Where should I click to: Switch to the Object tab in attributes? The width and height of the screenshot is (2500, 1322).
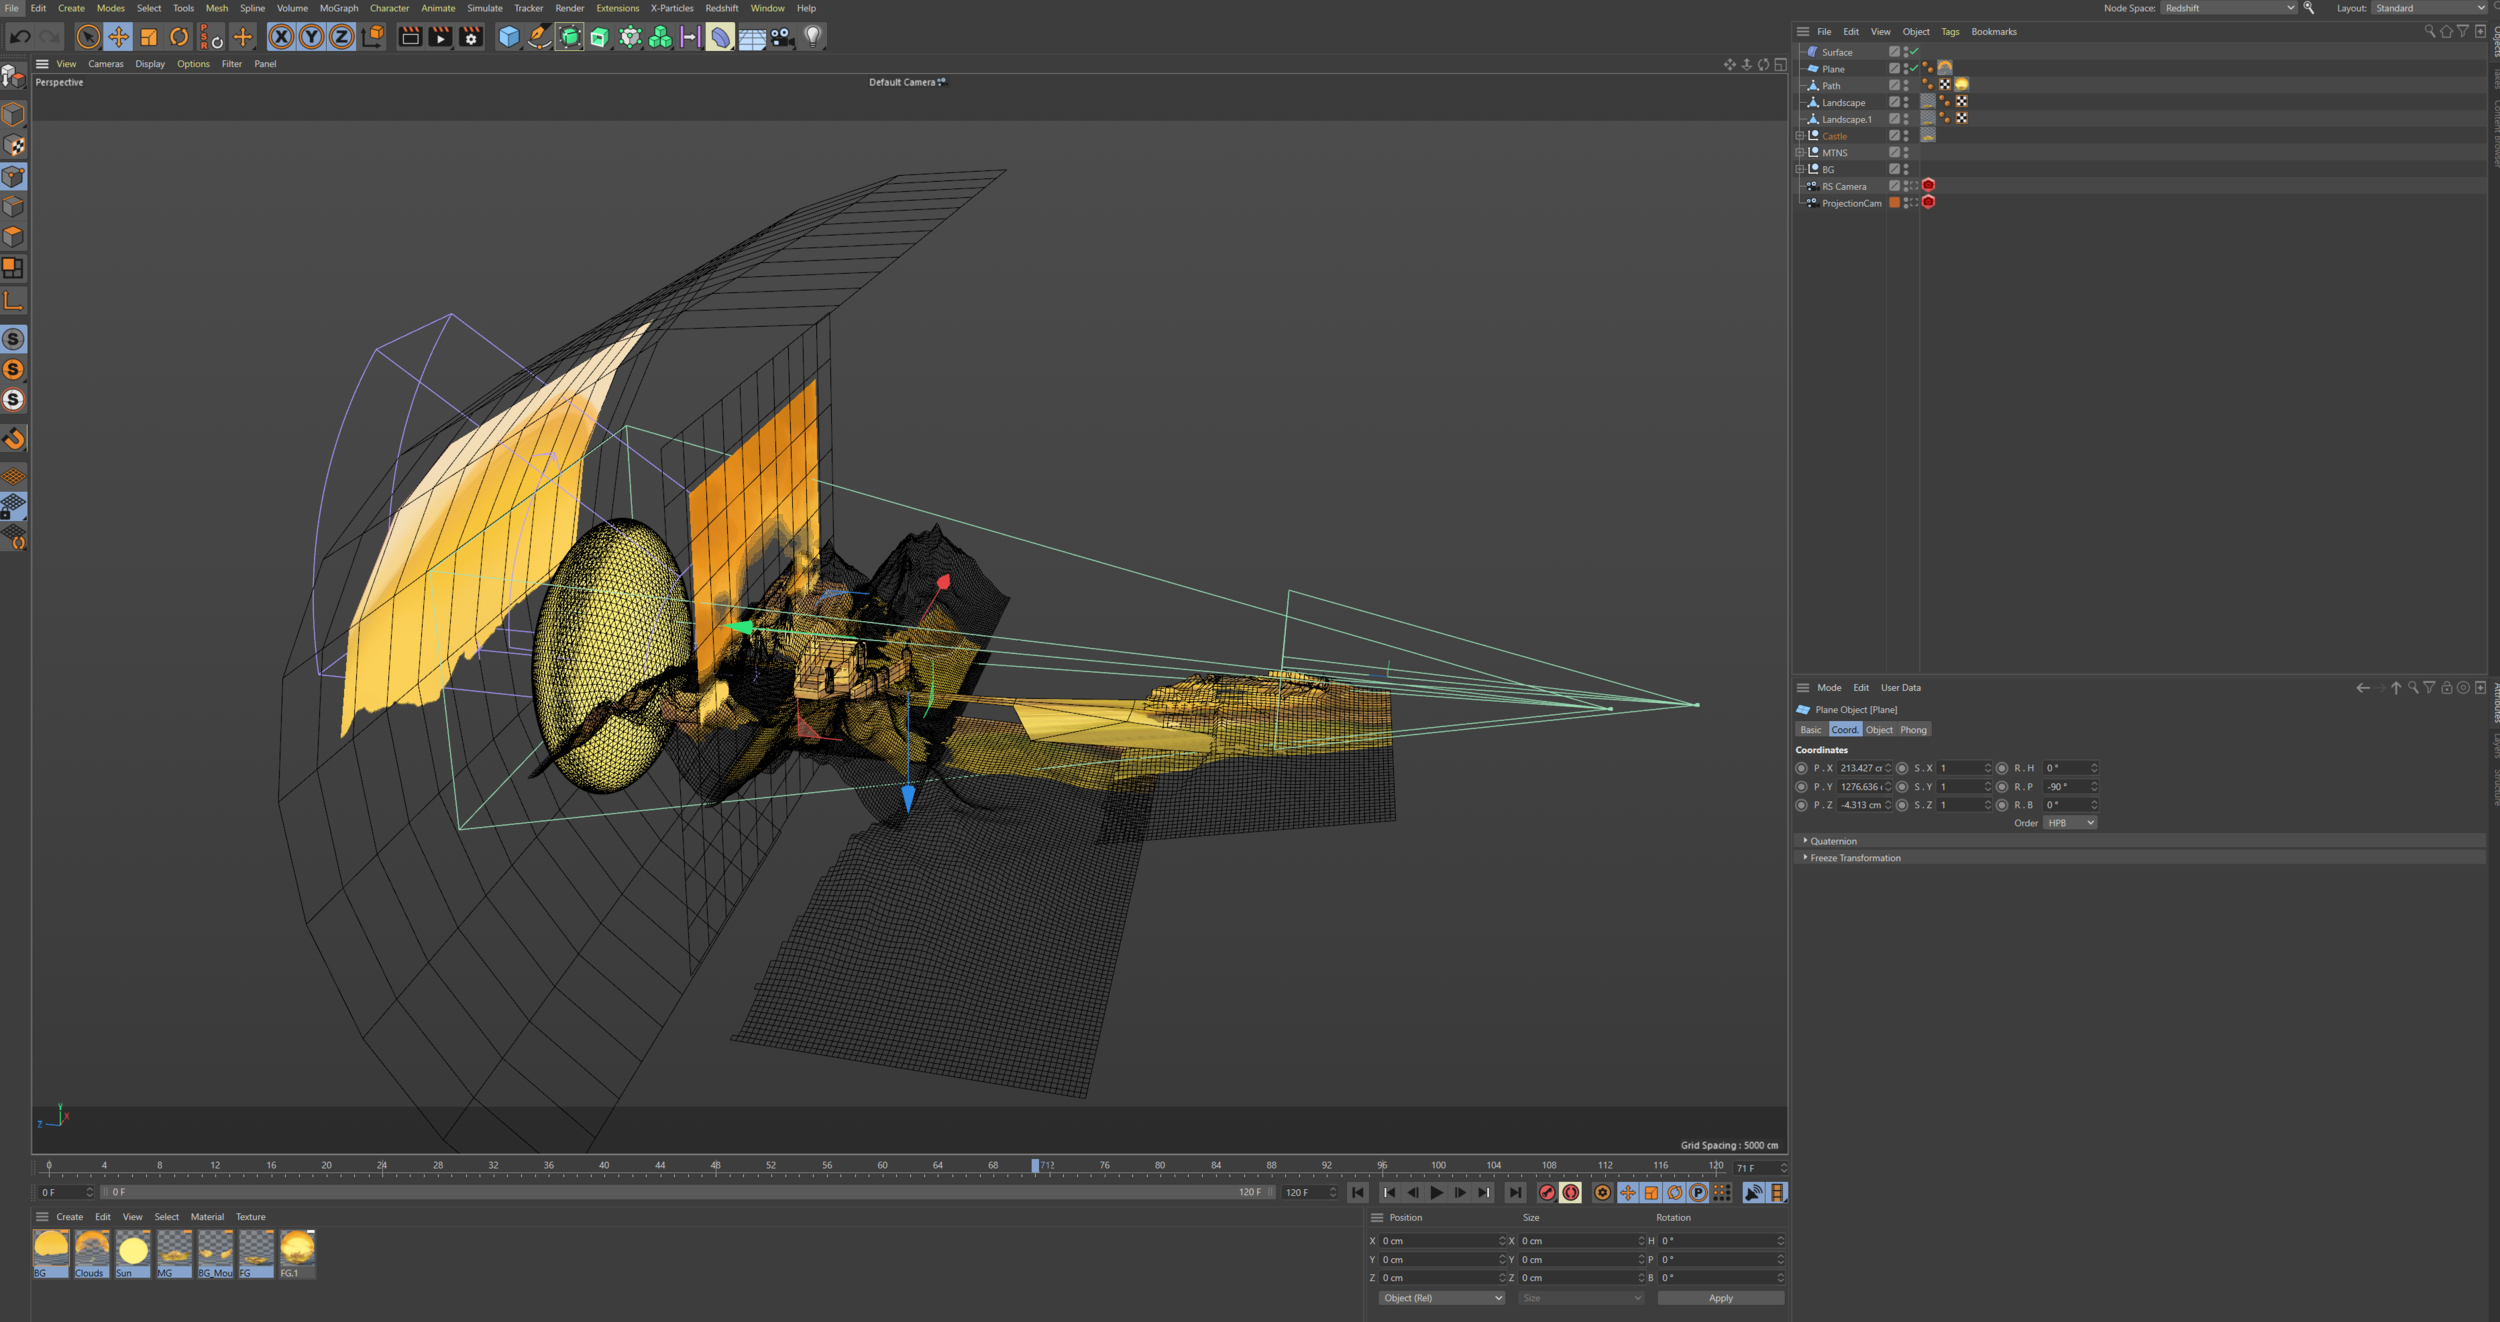(1879, 730)
